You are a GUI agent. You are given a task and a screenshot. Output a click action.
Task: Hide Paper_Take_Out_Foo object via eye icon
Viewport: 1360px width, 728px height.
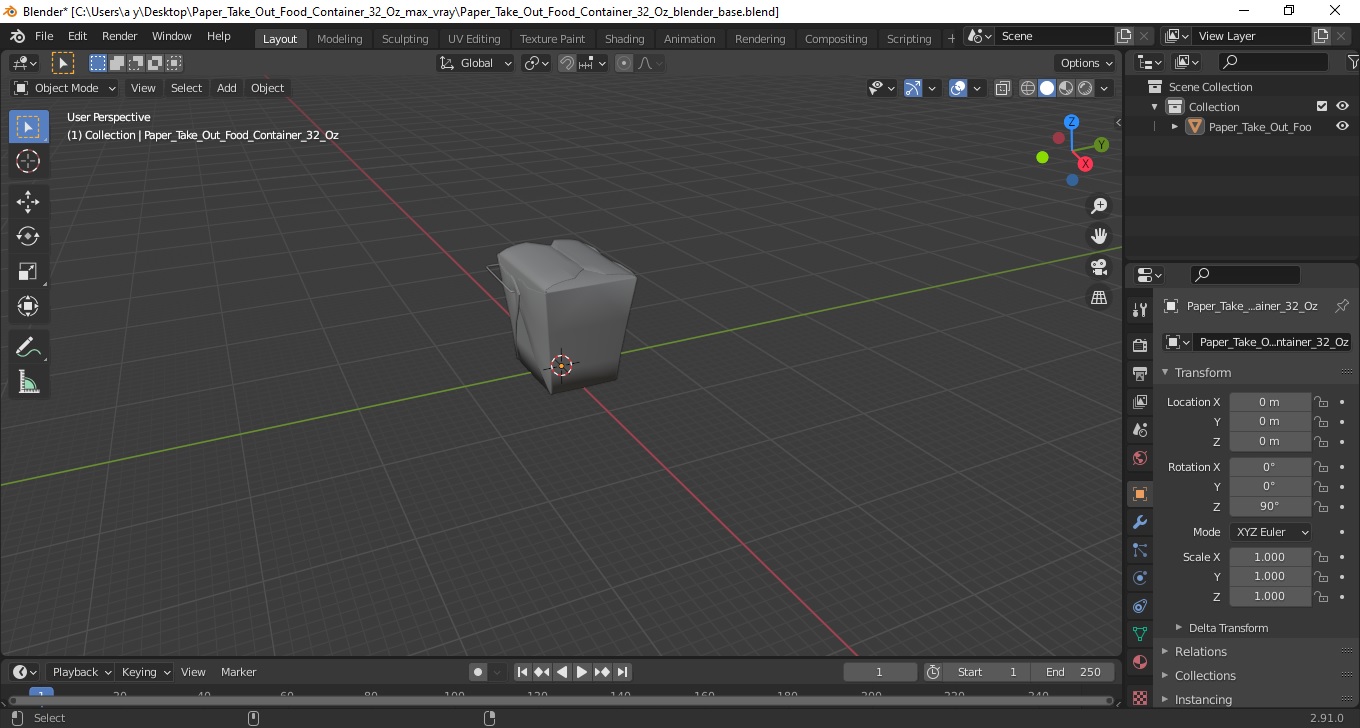1342,126
